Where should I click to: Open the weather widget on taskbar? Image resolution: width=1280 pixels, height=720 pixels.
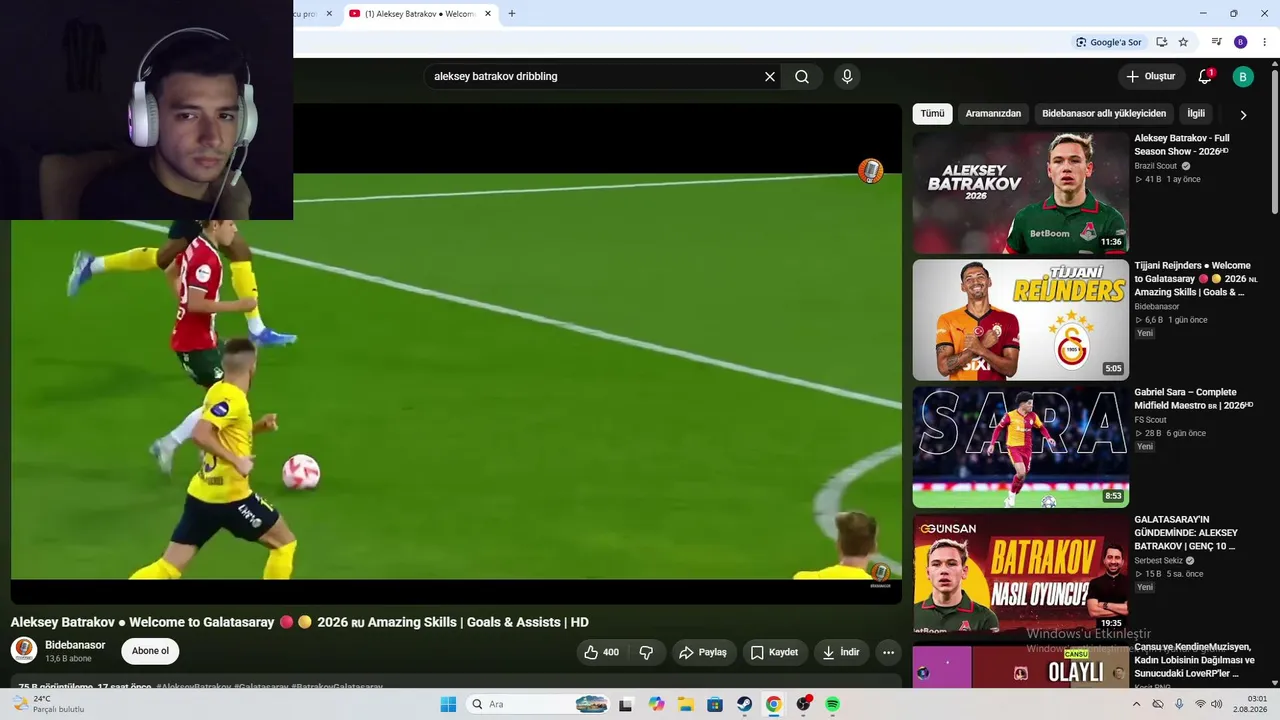click(x=48, y=704)
